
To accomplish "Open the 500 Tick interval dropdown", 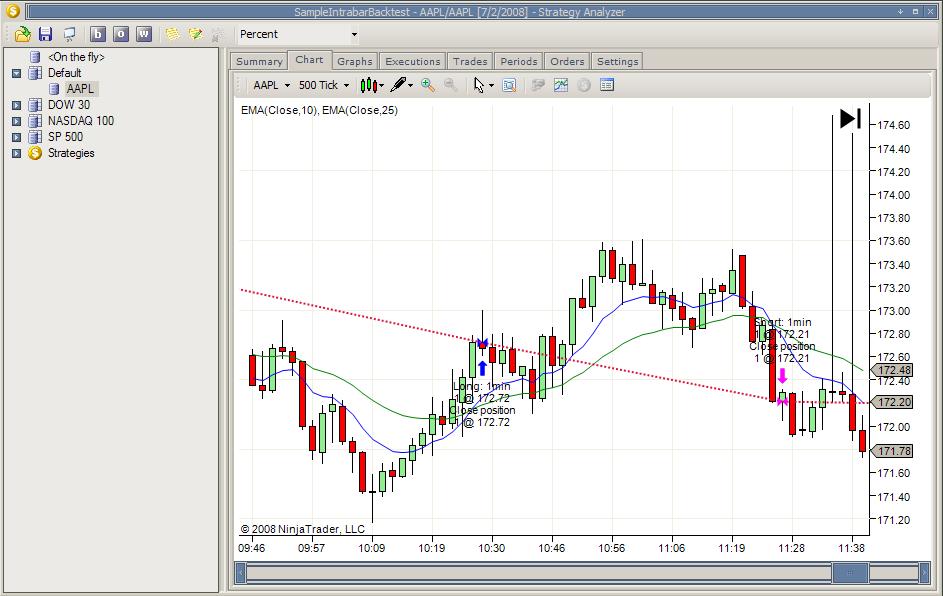I will click(x=324, y=85).
